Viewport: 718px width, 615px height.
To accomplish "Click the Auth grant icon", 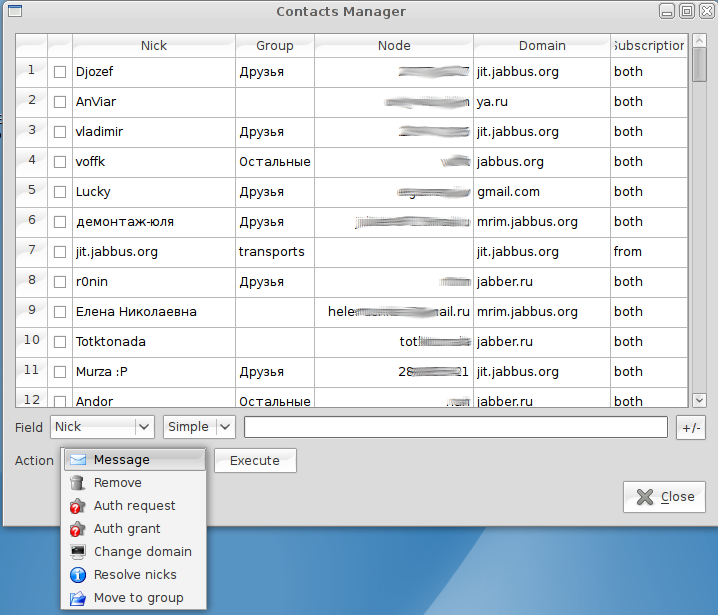I will coord(78,529).
